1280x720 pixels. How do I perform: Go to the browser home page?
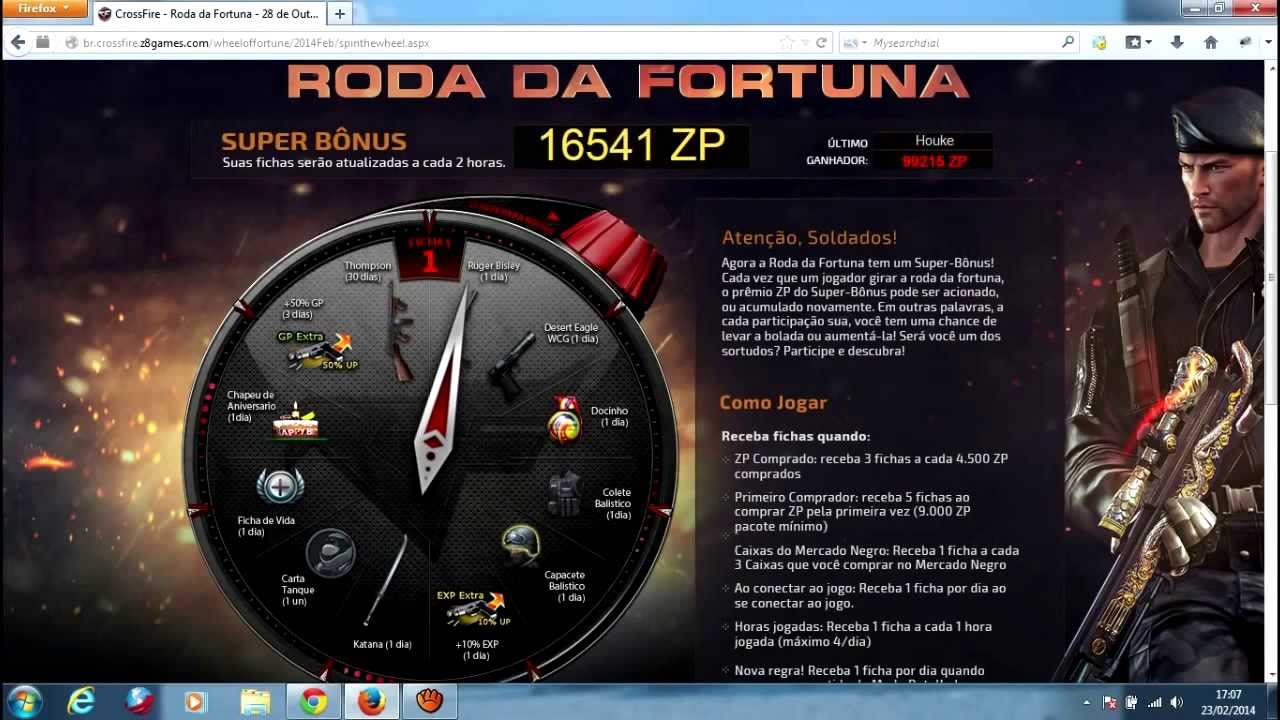[x=1211, y=43]
